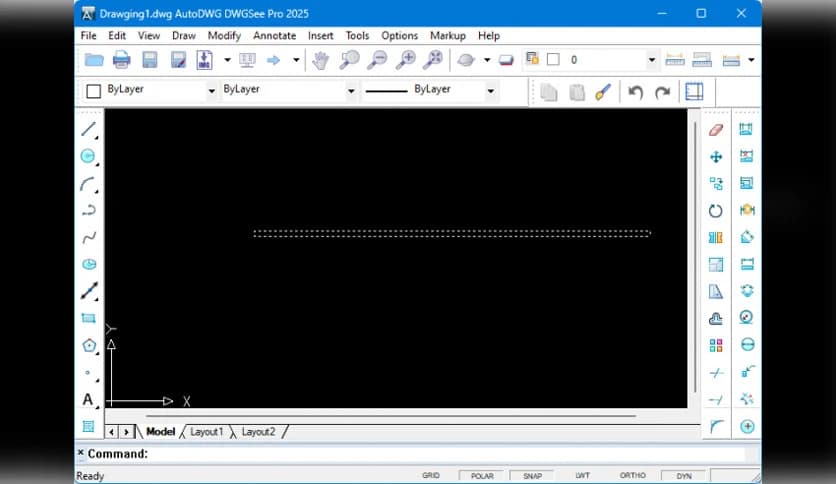Select the Polyline tool
The width and height of the screenshot is (836, 484).
tap(89, 210)
